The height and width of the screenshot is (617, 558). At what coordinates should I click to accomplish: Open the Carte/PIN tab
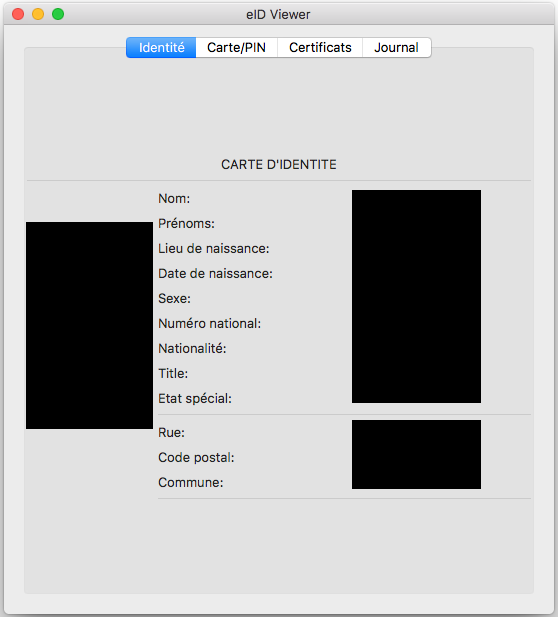pyautogui.click(x=237, y=48)
